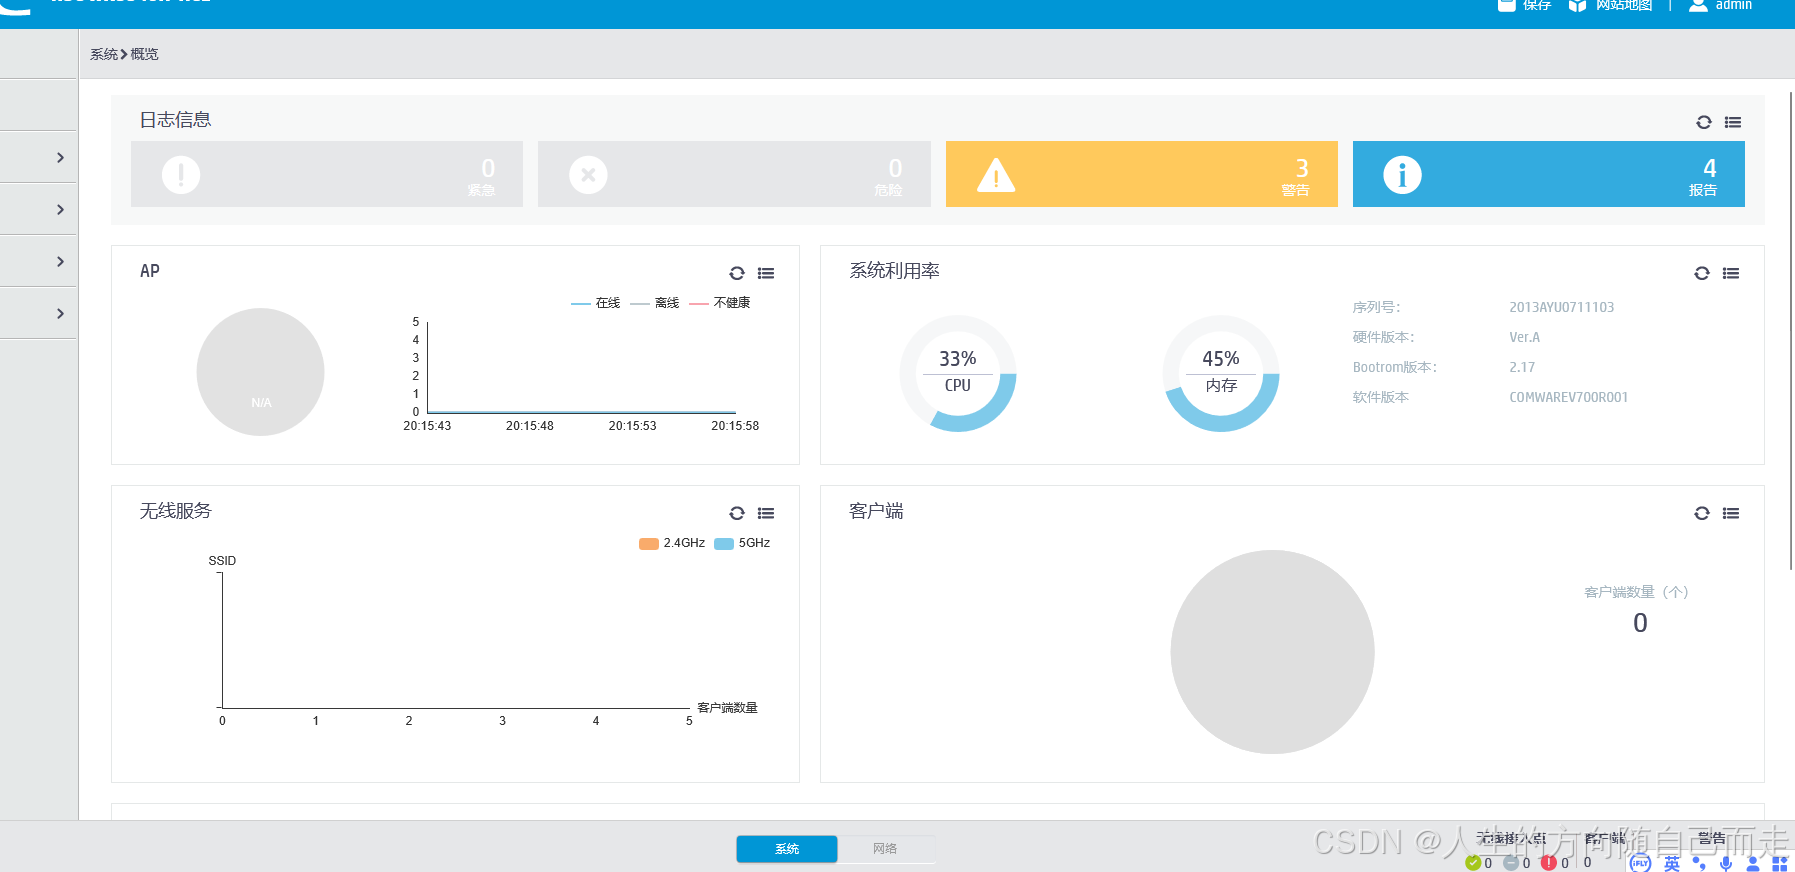This screenshot has width=1795, height=872.
Task: Refresh the 无线服务 panel
Action: (x=737, y=513)
